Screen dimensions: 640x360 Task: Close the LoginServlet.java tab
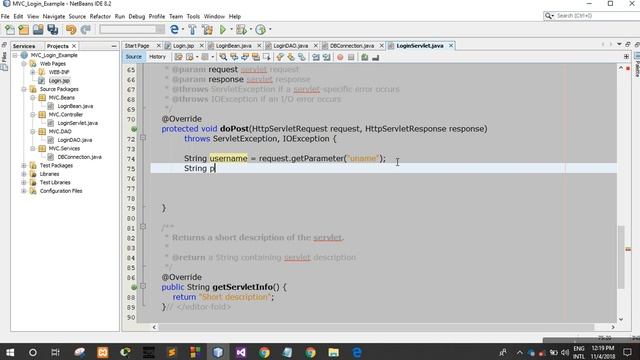451,46
